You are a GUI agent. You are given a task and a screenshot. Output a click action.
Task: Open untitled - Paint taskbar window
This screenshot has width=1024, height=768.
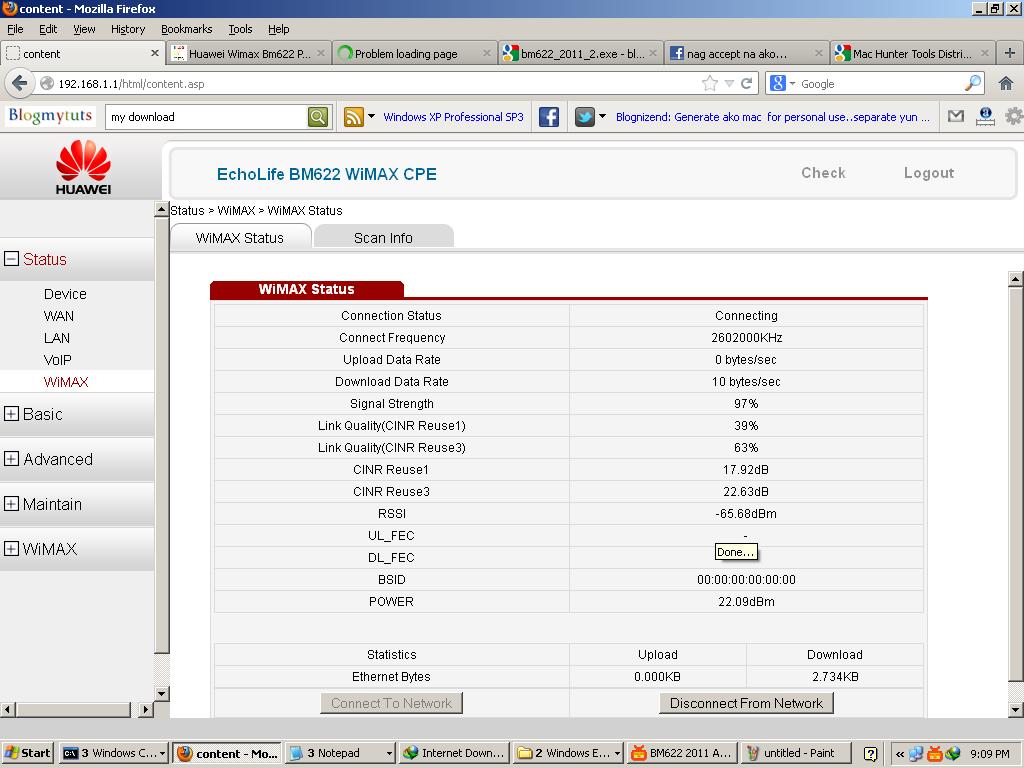[x=796, y=753]
